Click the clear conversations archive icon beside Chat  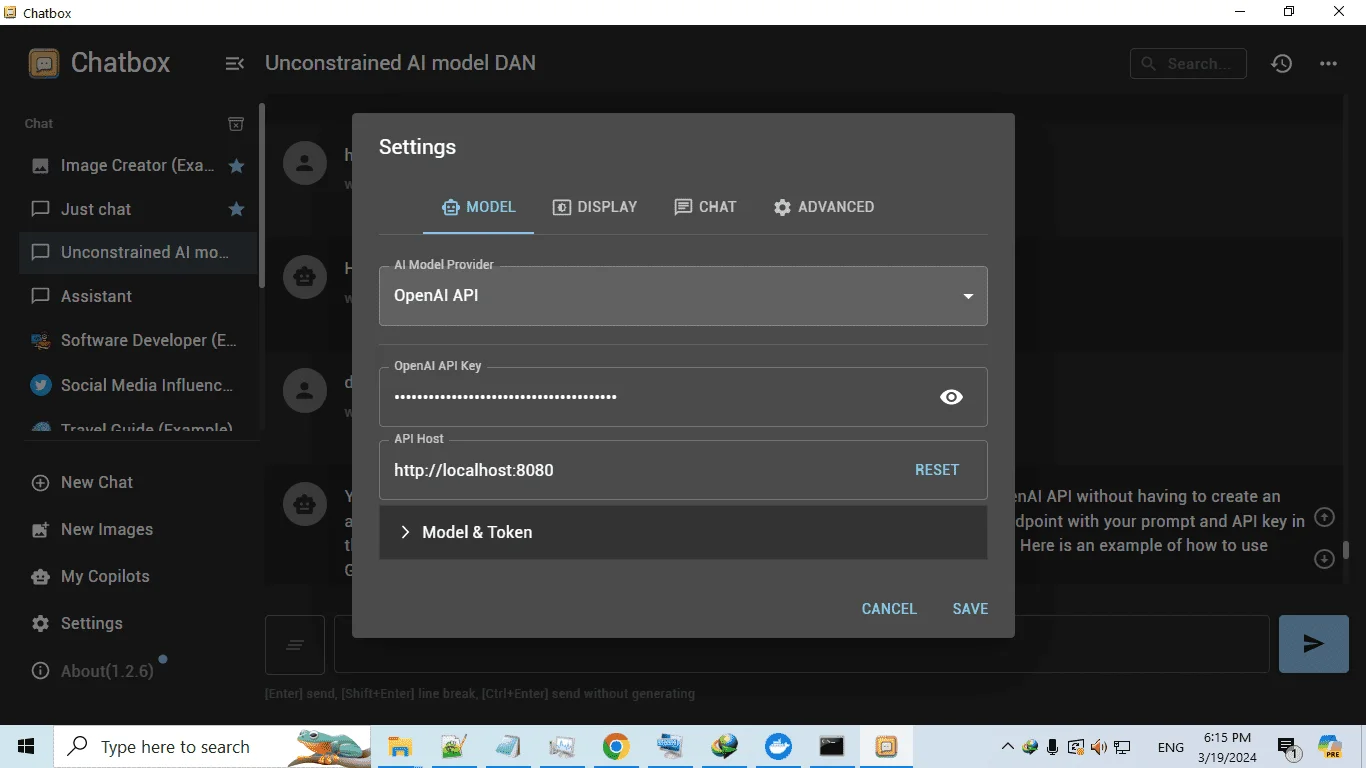[236, 124]
